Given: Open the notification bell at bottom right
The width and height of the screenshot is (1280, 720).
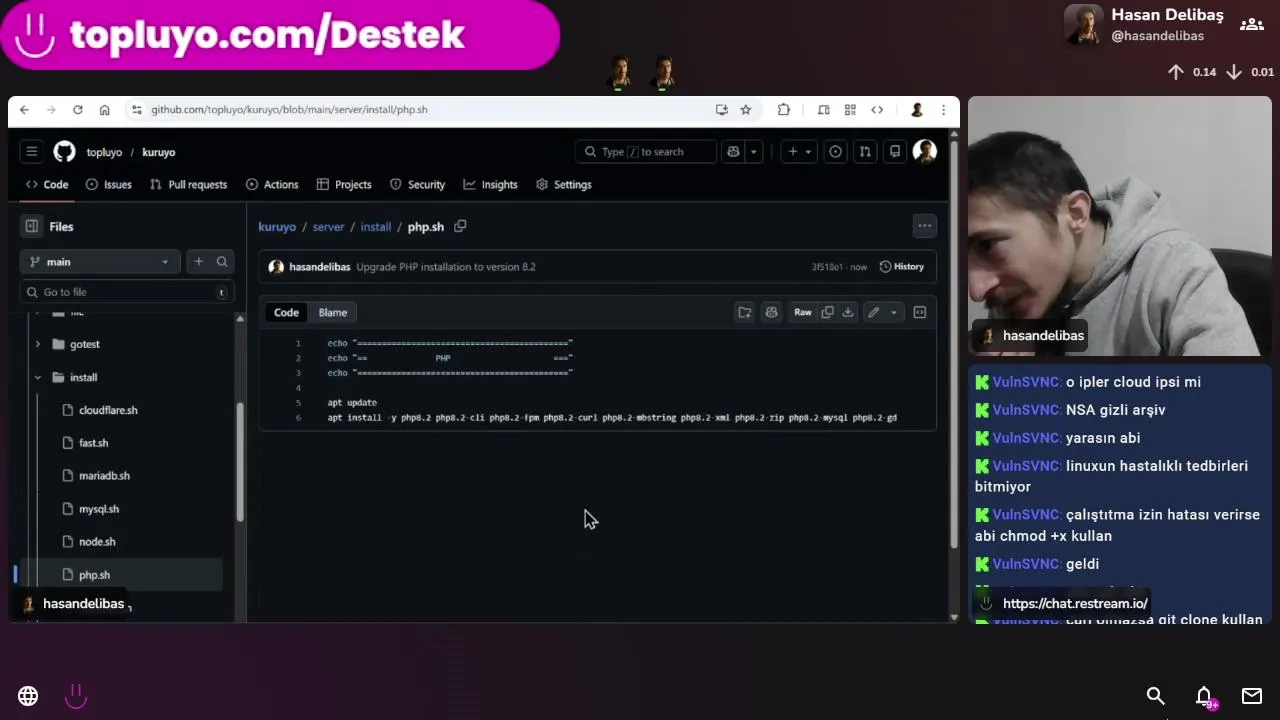Looking at the screenshot, I should tap(1204, 696).
